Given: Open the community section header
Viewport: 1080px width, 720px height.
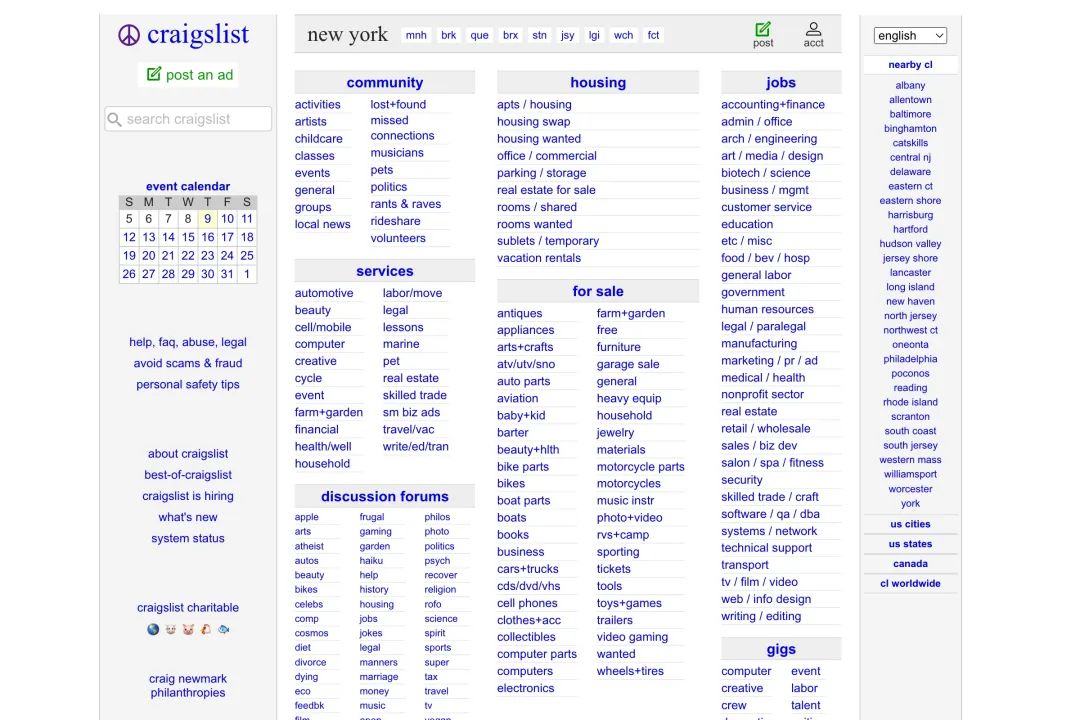Looking at the screenshot, I should click(x=384, y=83).
